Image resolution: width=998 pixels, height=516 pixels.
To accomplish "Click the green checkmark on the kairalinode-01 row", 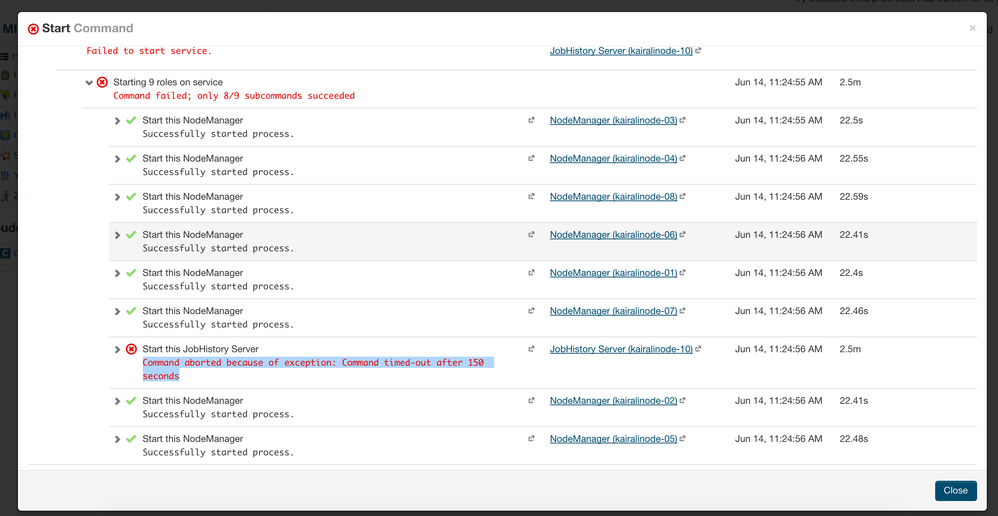I will pos(131,273).
